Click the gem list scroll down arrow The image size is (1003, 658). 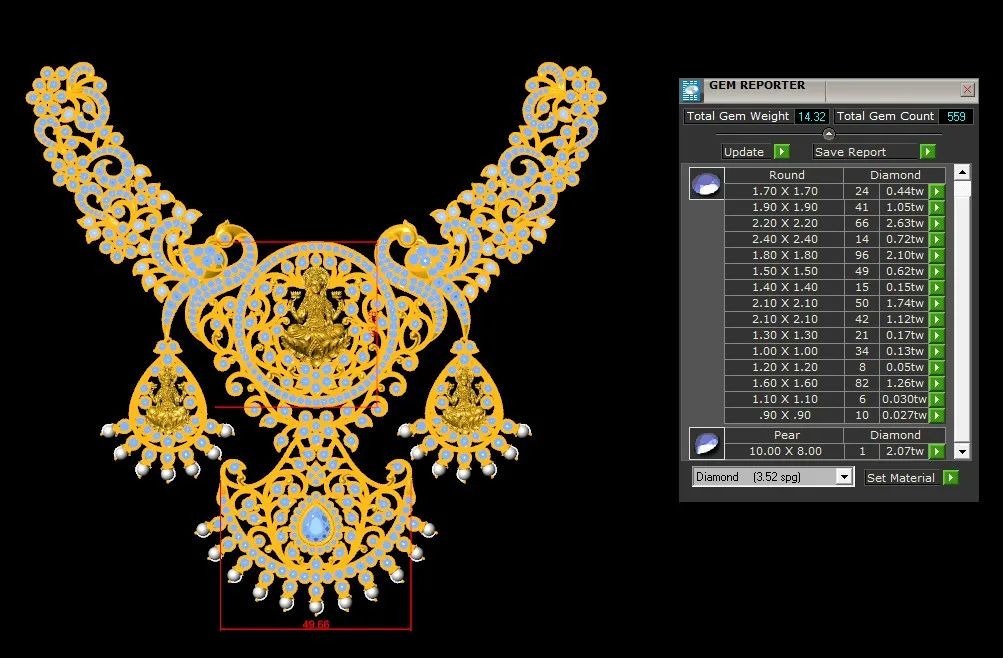point(962,451)
